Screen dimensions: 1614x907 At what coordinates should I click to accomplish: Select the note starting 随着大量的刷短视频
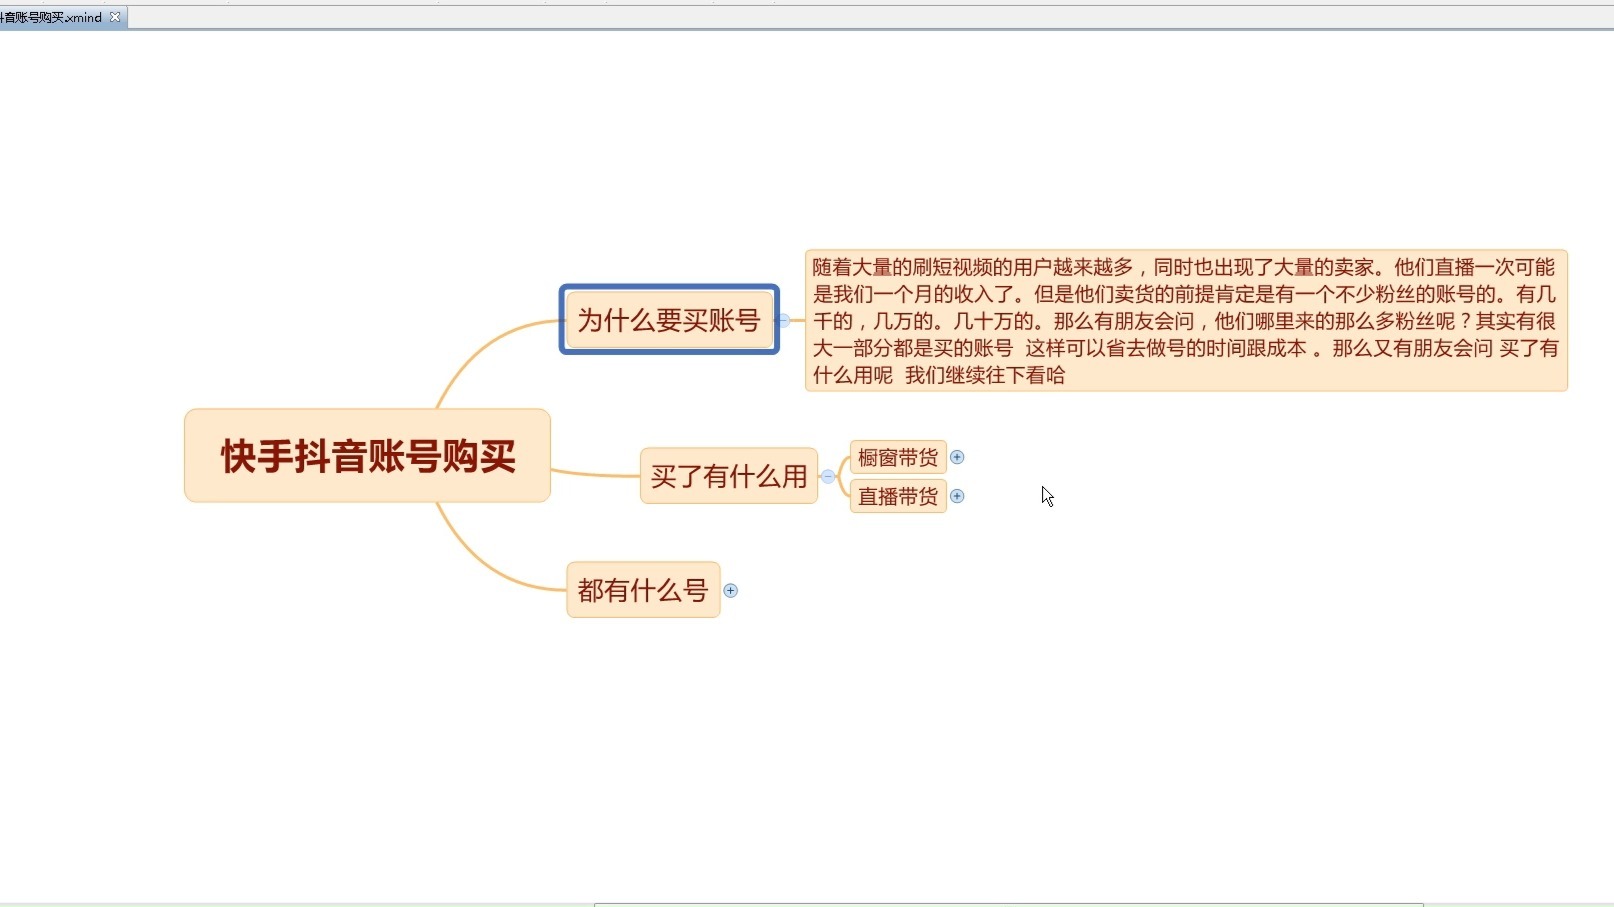click(1186, 321)
